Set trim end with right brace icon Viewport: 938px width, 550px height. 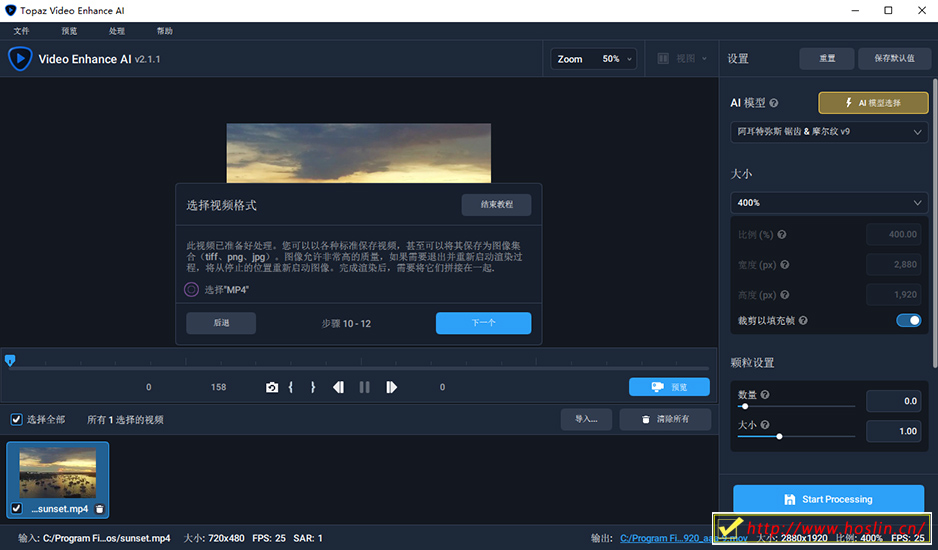[313, 387]
